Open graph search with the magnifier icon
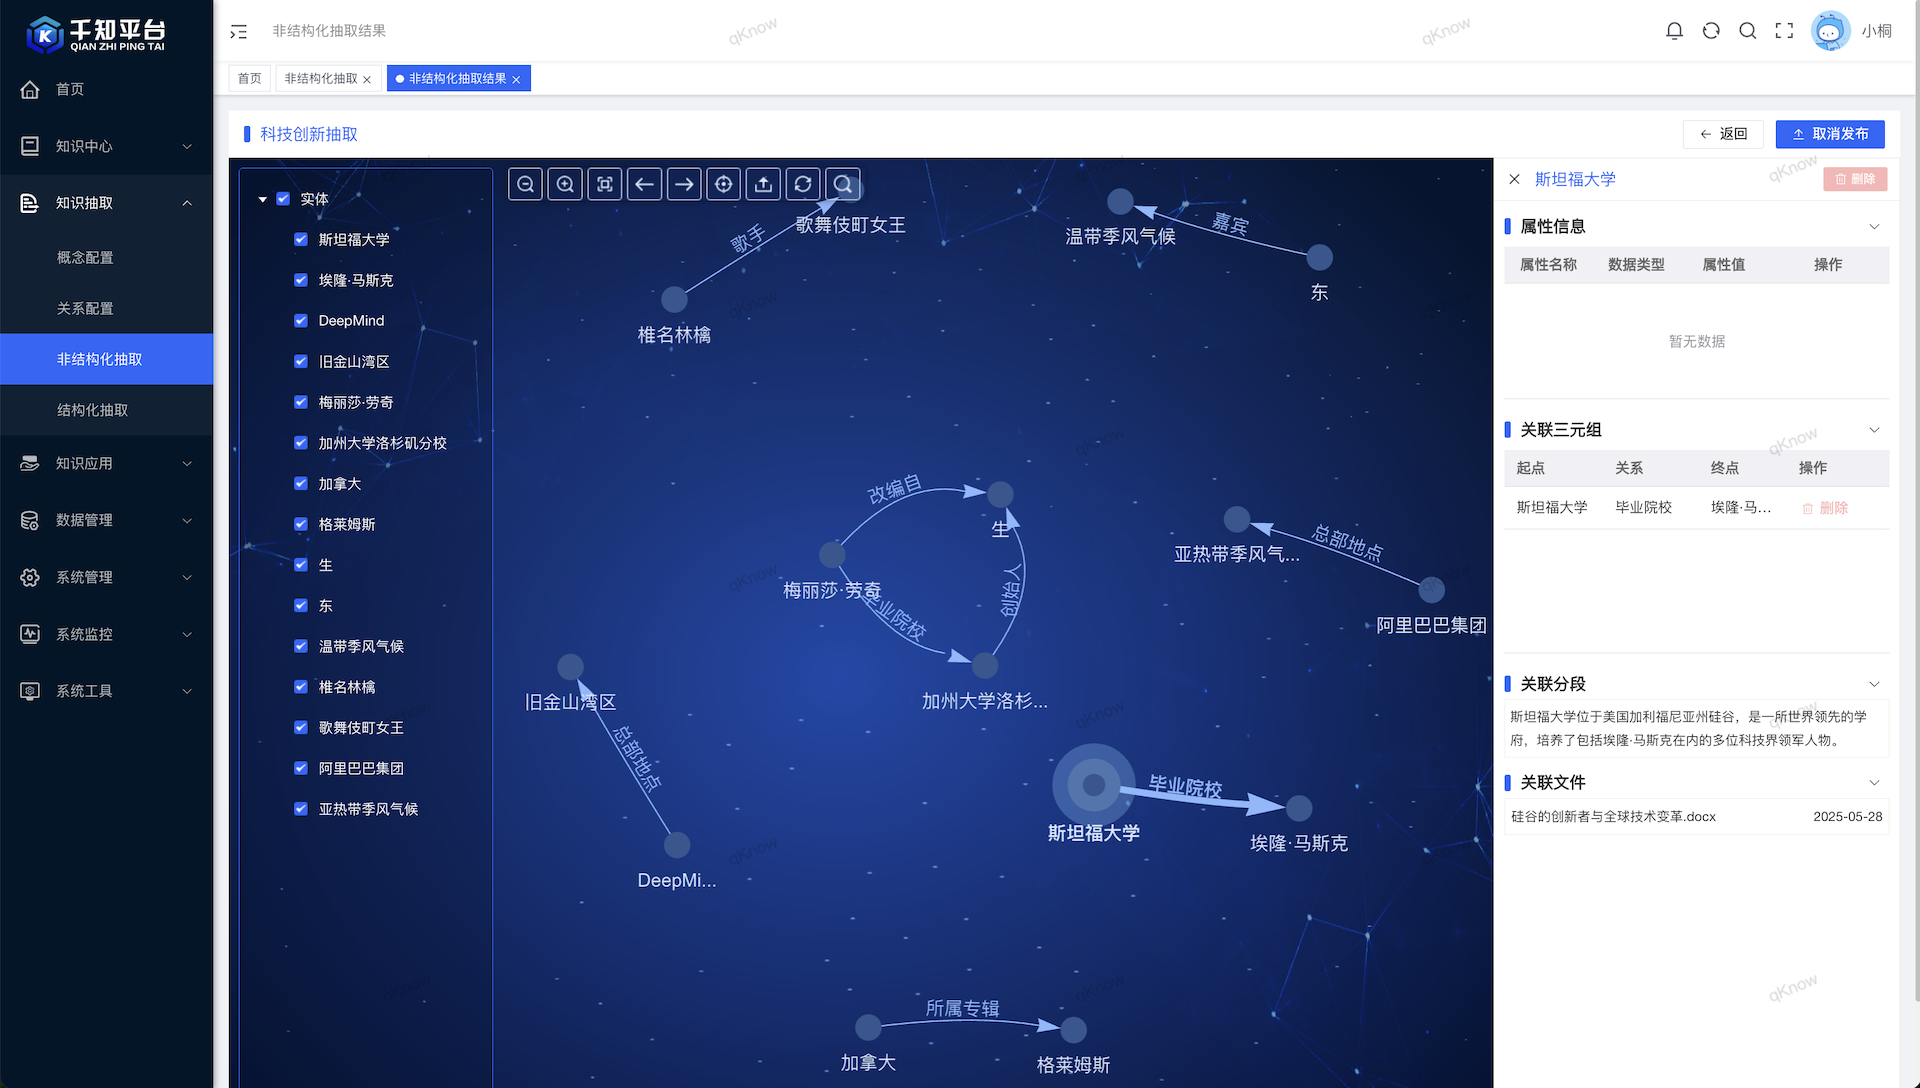 point(843,184)
